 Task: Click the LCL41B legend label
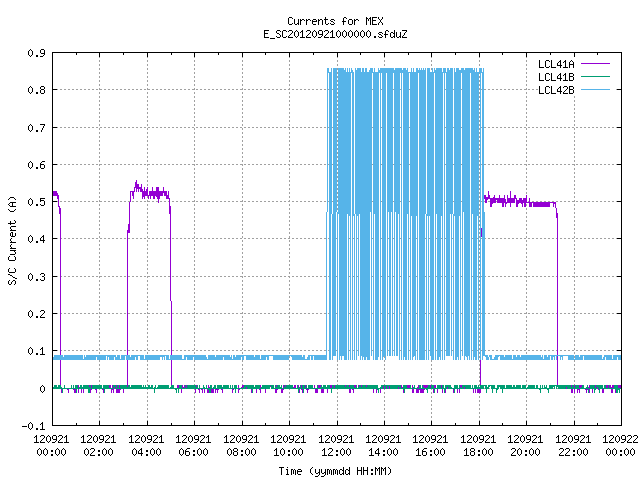coord(556,77)
